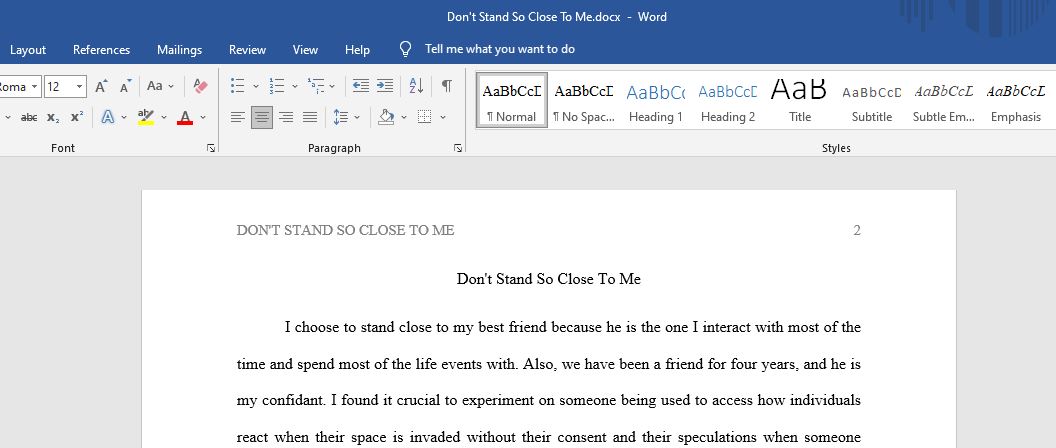Sort text alphabetically
This screenshot has height=448, width=1056.
point(416,86)
